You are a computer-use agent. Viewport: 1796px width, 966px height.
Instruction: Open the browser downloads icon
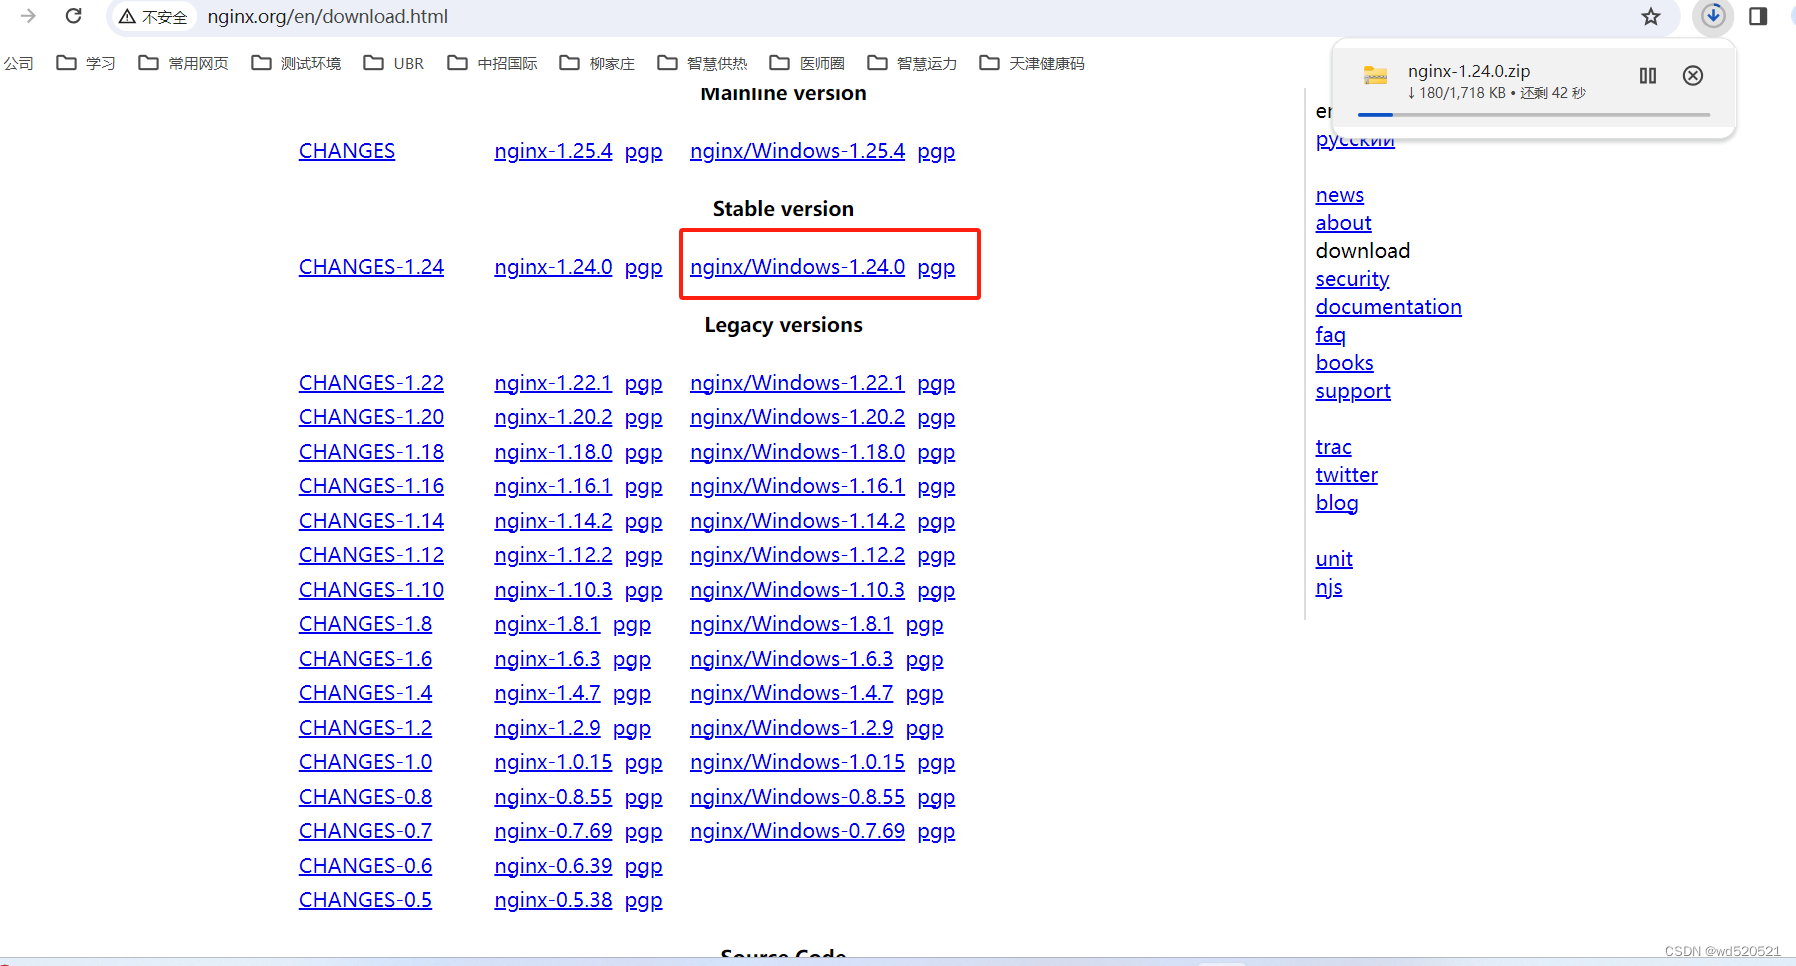(x=1713, y=16)
